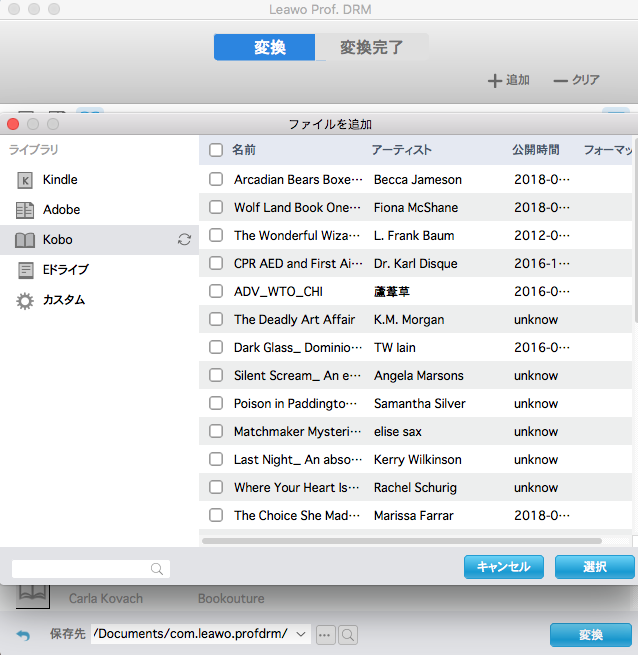Screen dimensions: 638x655
Task: Click artist Kerry Wilkinson
Action: [x=418, y=460]
